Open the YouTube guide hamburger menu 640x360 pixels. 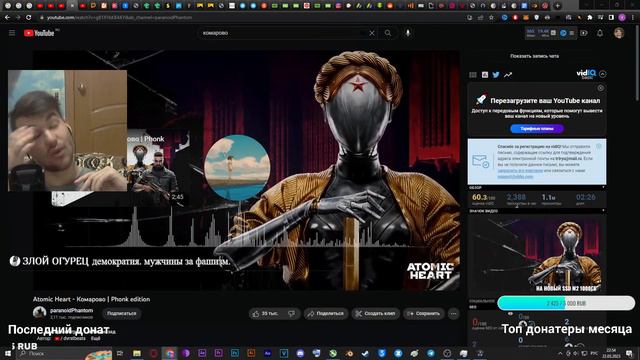12,33
